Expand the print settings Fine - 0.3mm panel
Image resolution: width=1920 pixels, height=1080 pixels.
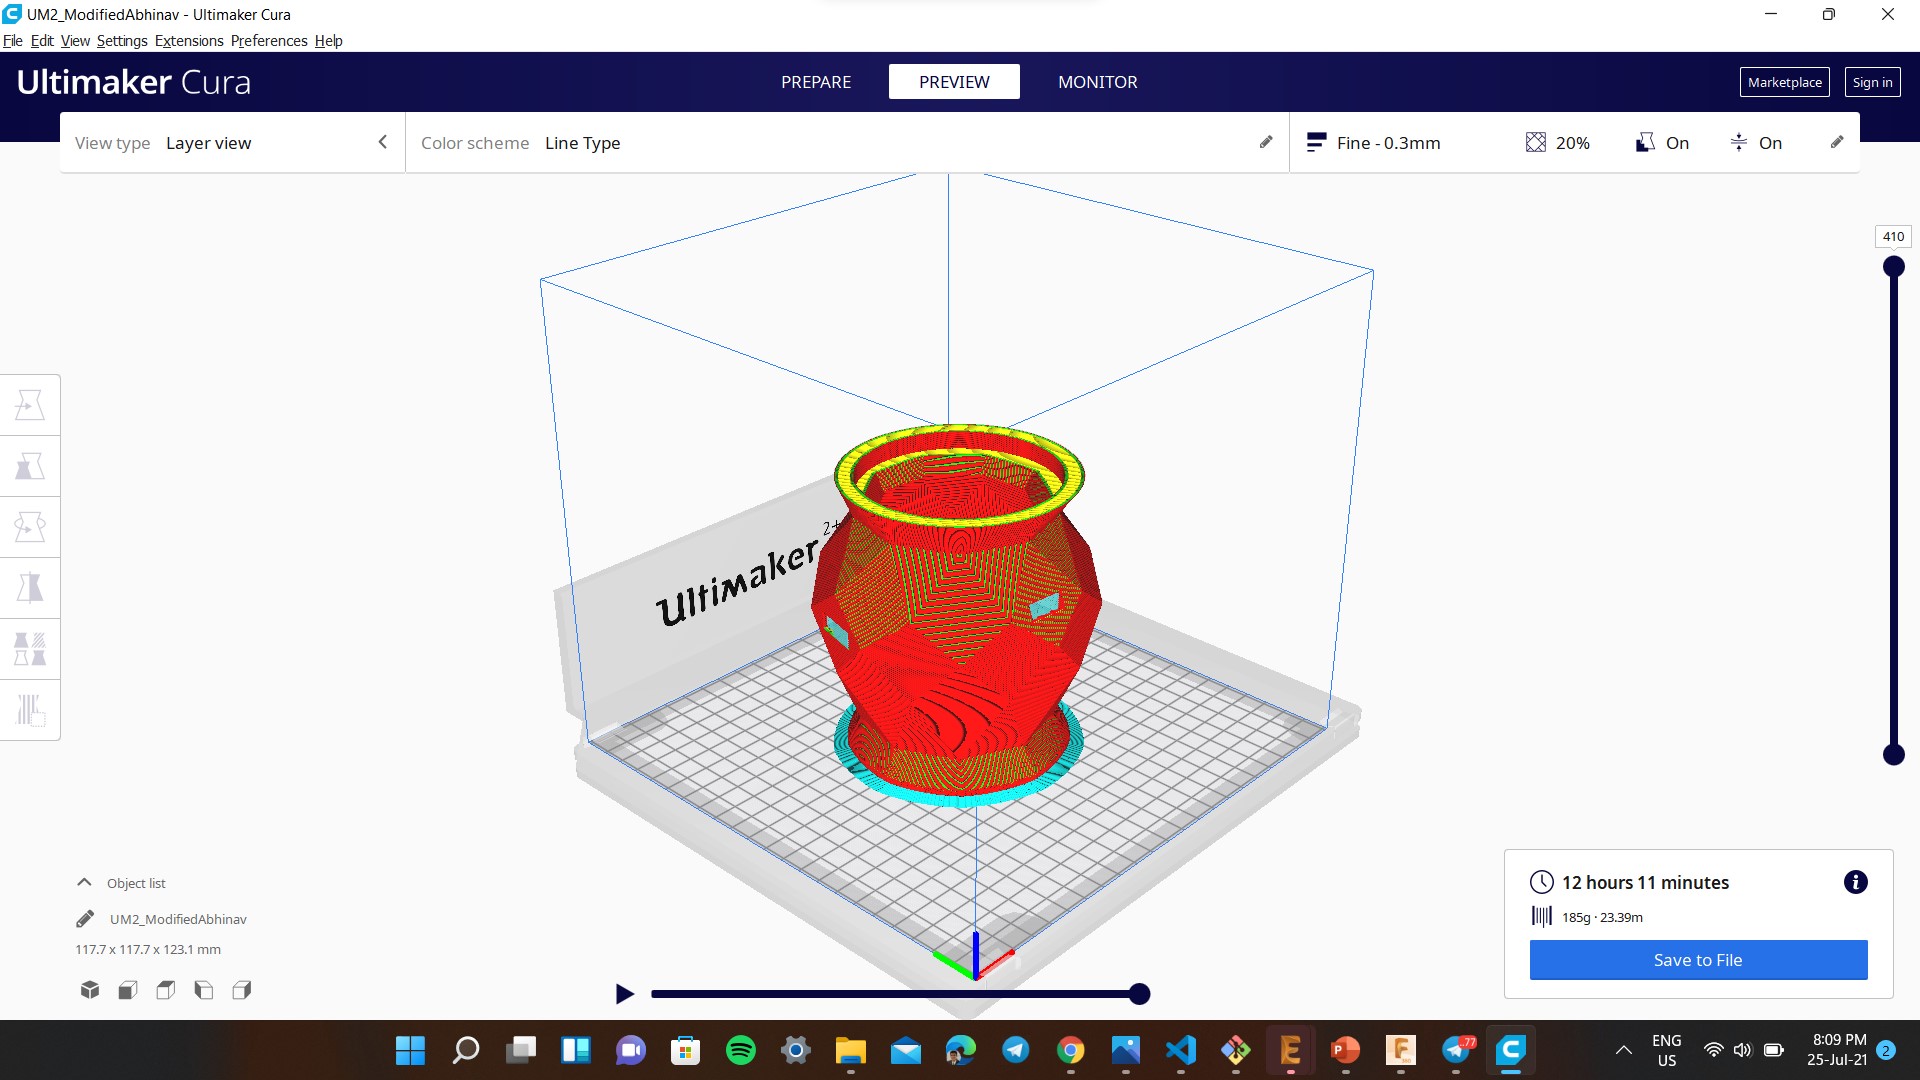[x=1574, y=142]
